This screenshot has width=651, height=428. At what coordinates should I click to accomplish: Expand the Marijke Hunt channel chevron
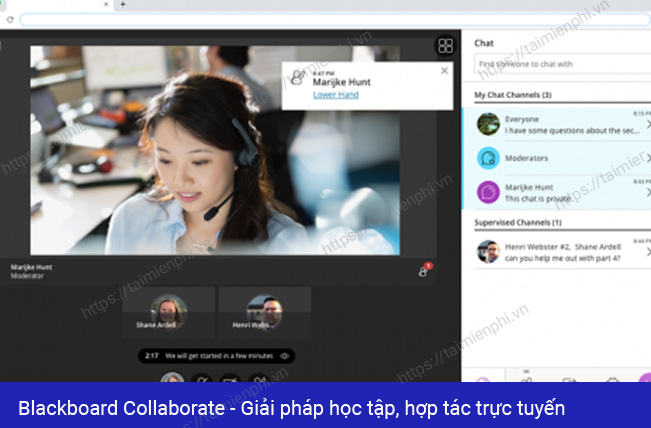pos(648,192)
